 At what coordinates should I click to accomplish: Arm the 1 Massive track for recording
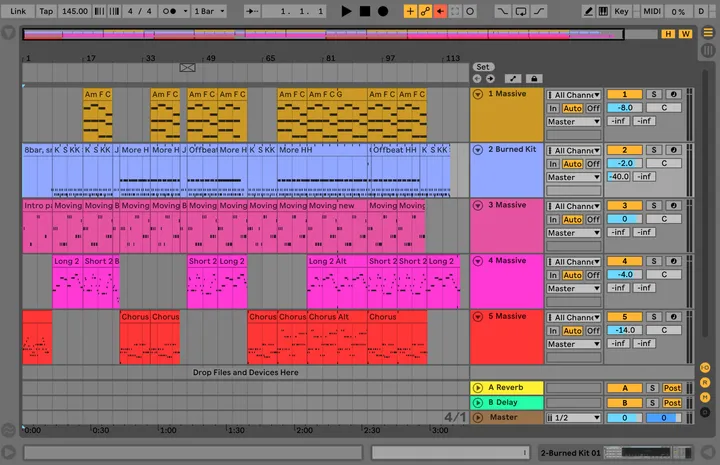click(x=672, y=94)
